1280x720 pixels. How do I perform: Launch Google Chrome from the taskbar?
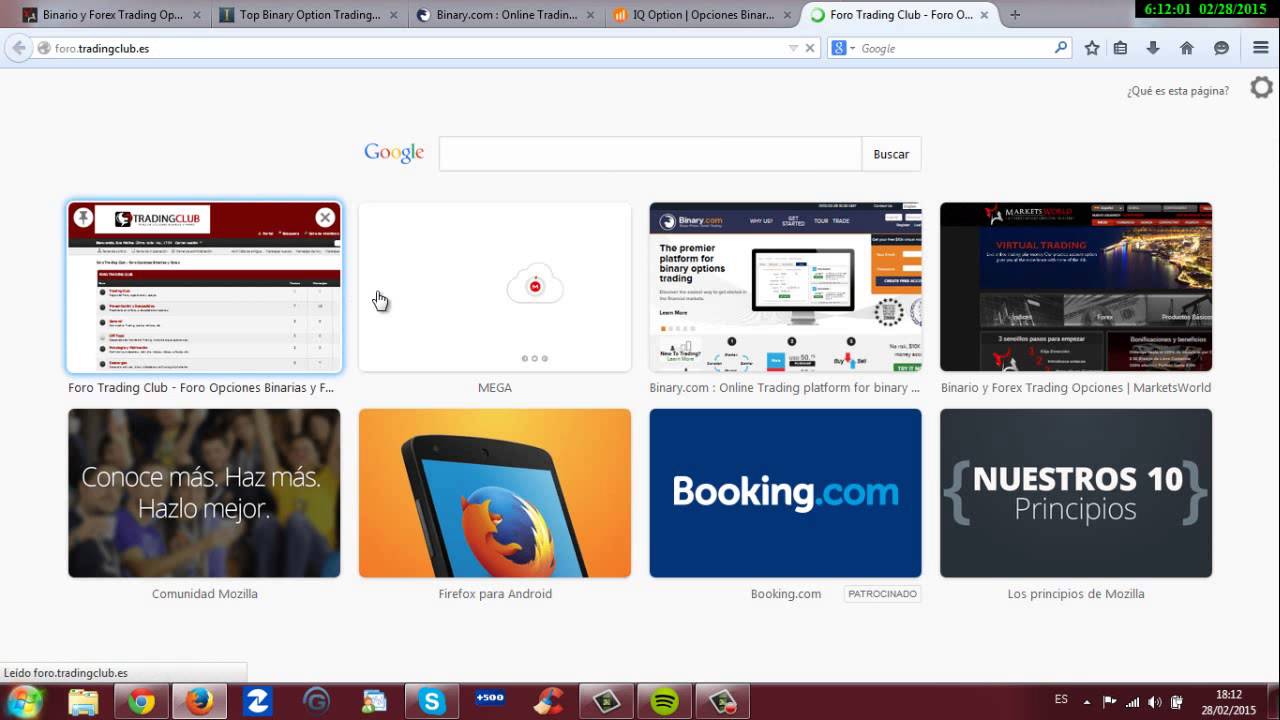pyautogui.click(x=142, y=702)
